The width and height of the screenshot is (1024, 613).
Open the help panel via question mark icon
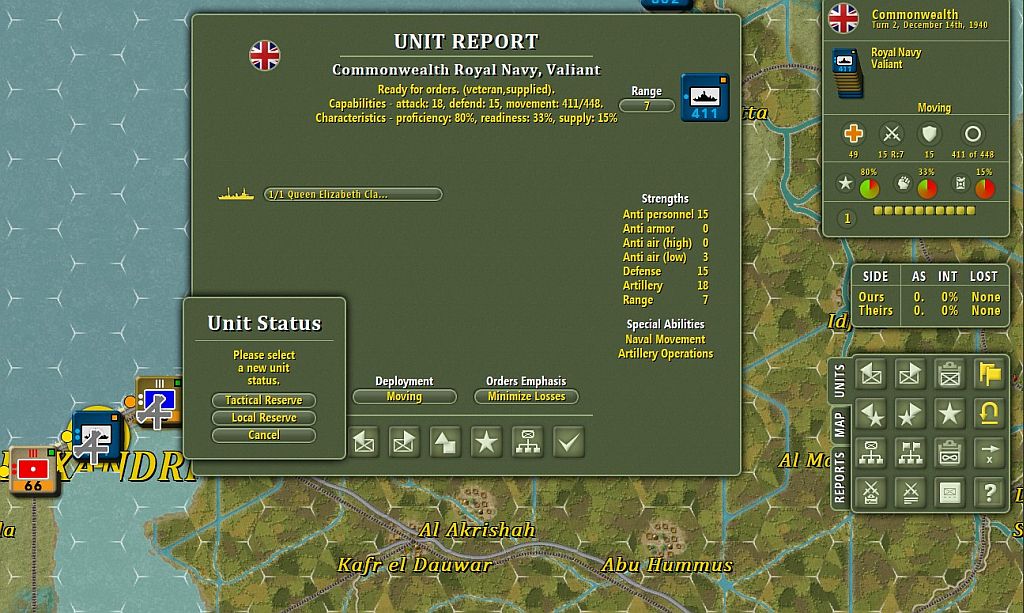click(988, 492)
